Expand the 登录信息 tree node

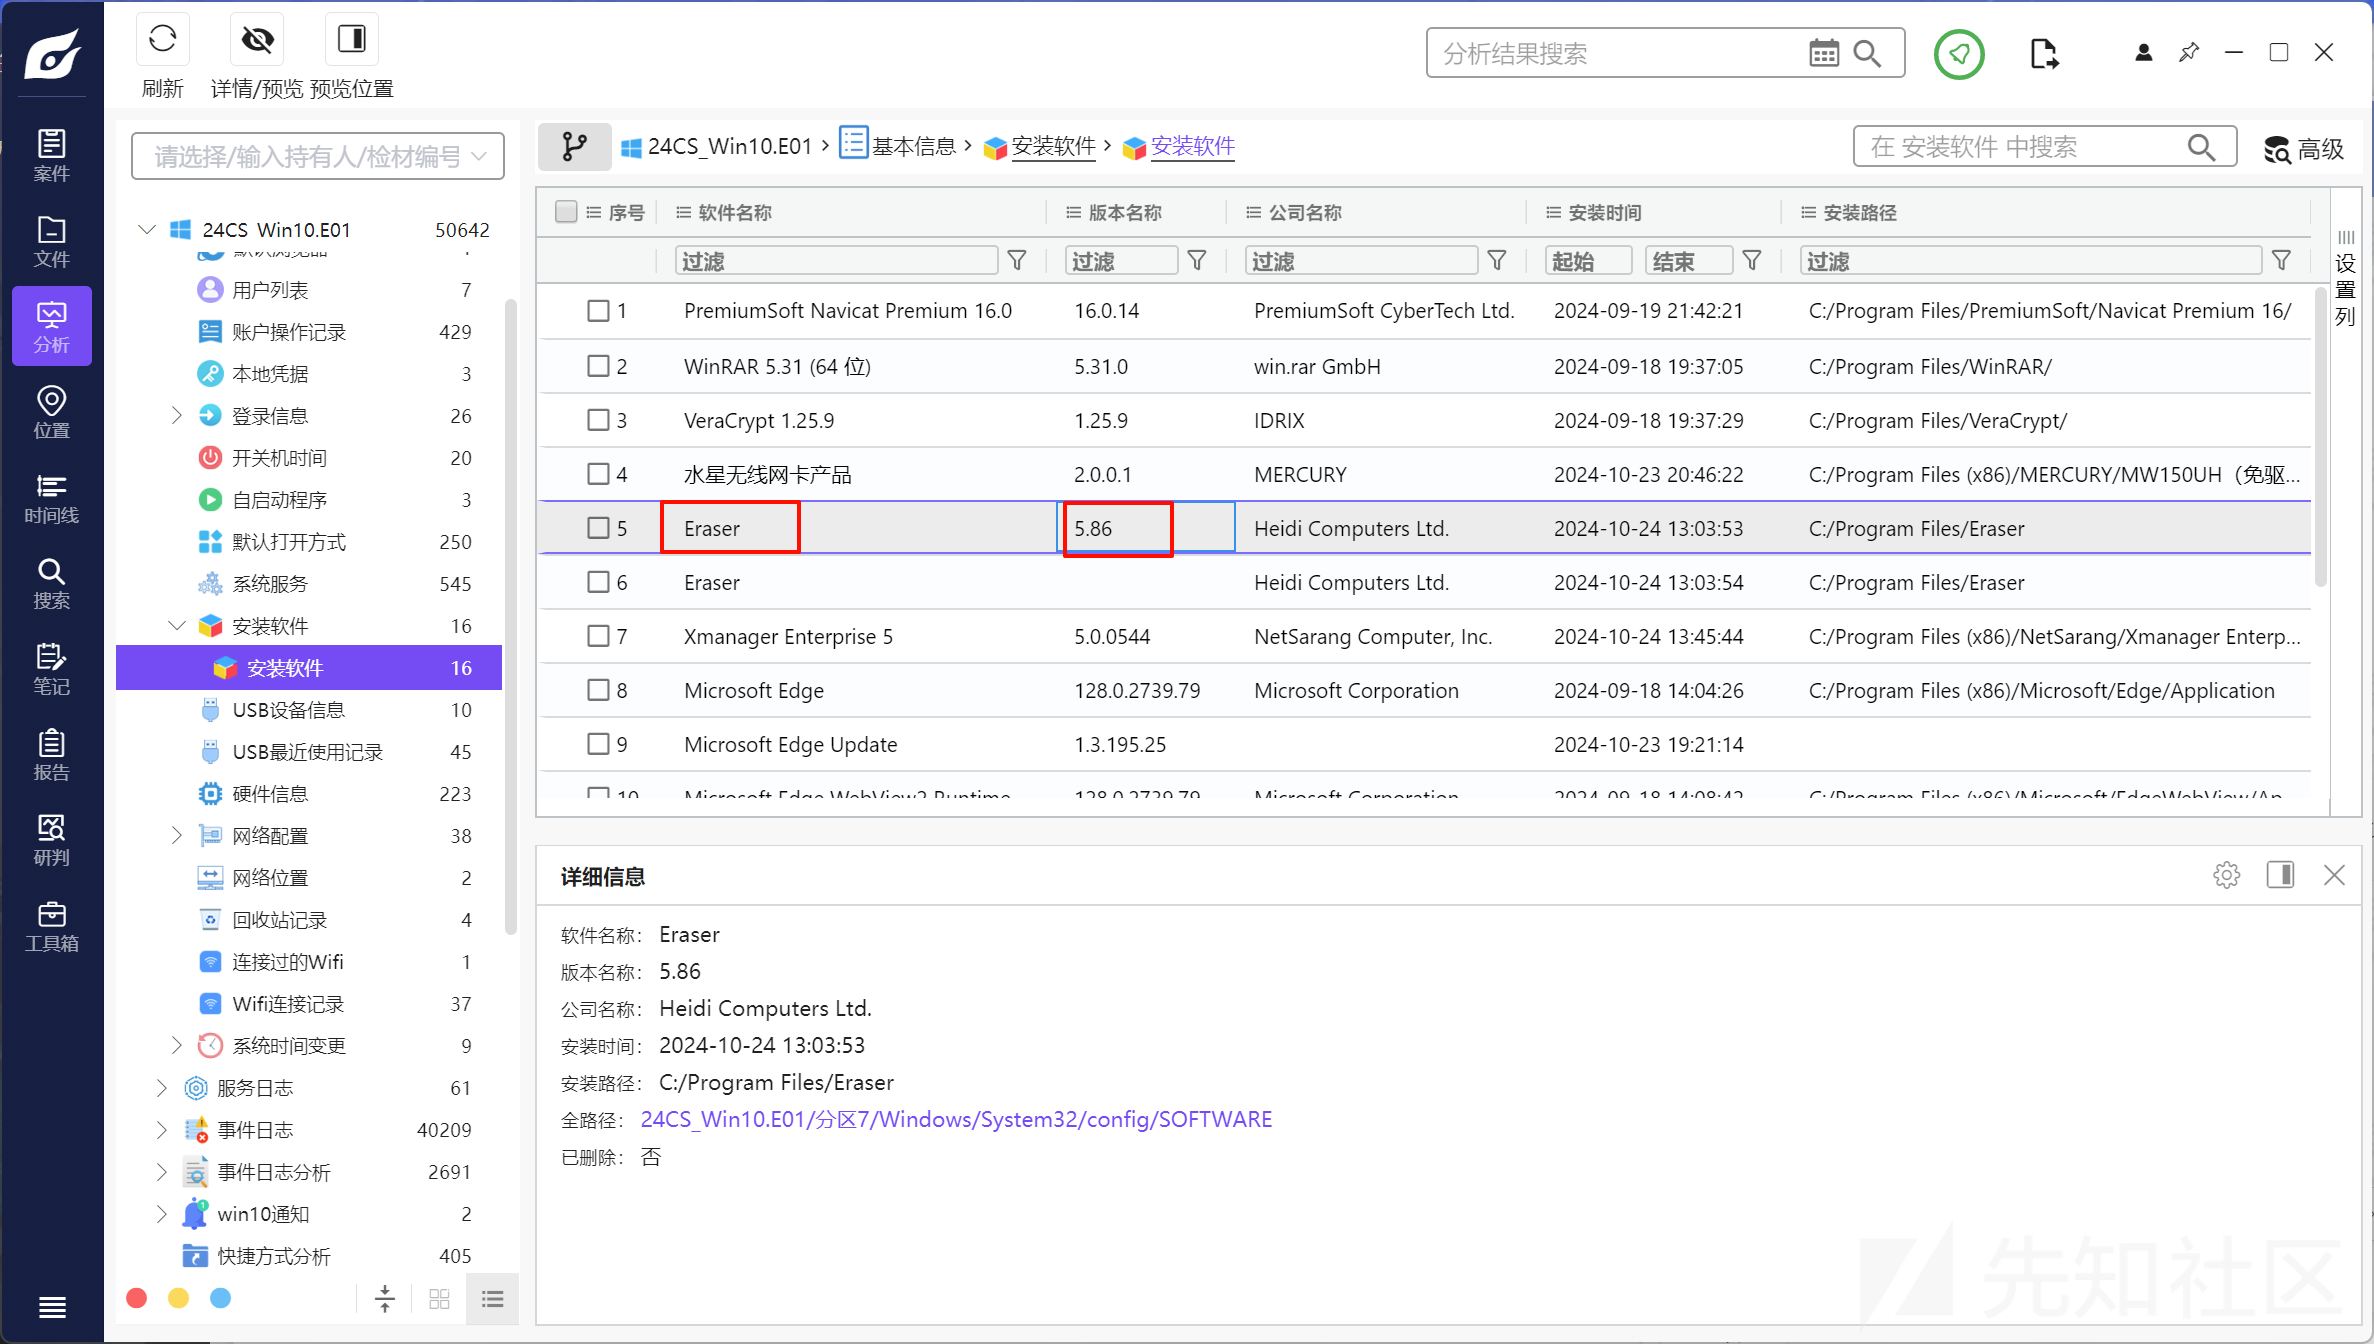[176, 415]
